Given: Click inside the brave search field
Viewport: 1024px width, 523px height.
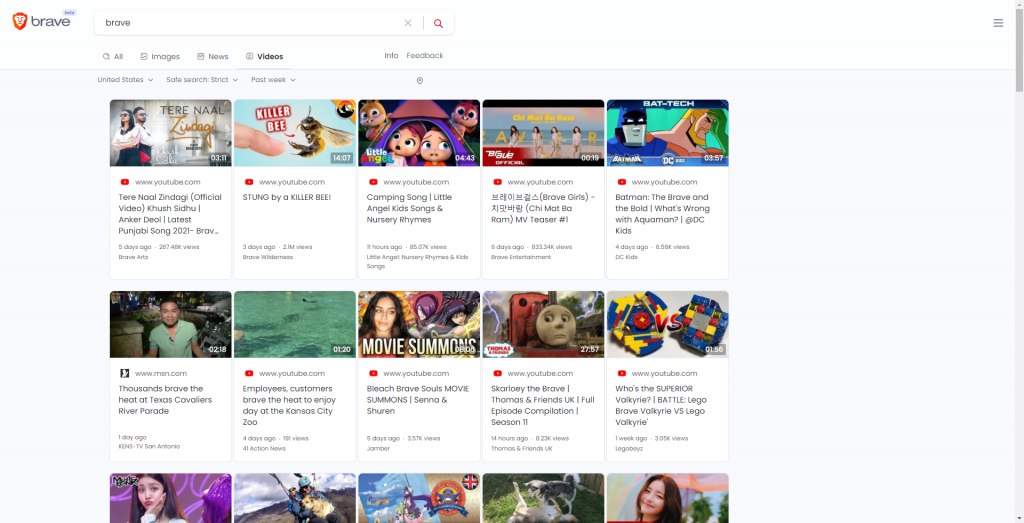Looking at the screenshot, I should point(250,23).
